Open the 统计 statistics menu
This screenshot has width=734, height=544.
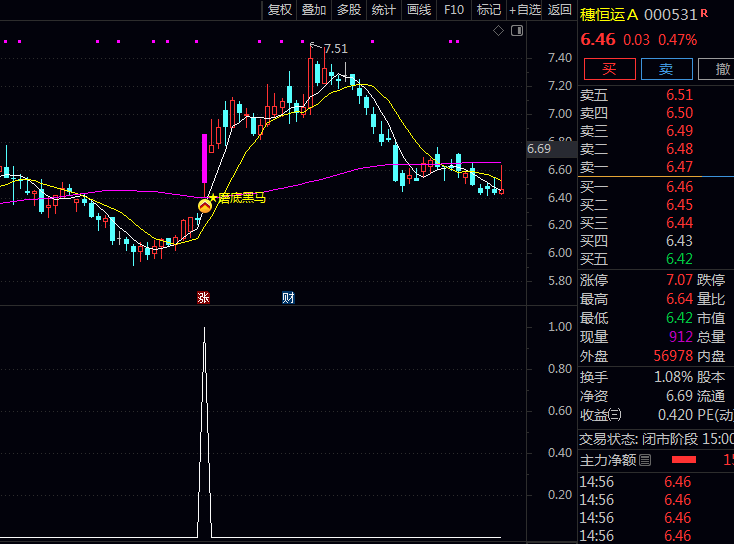click(x=383, y=10)
